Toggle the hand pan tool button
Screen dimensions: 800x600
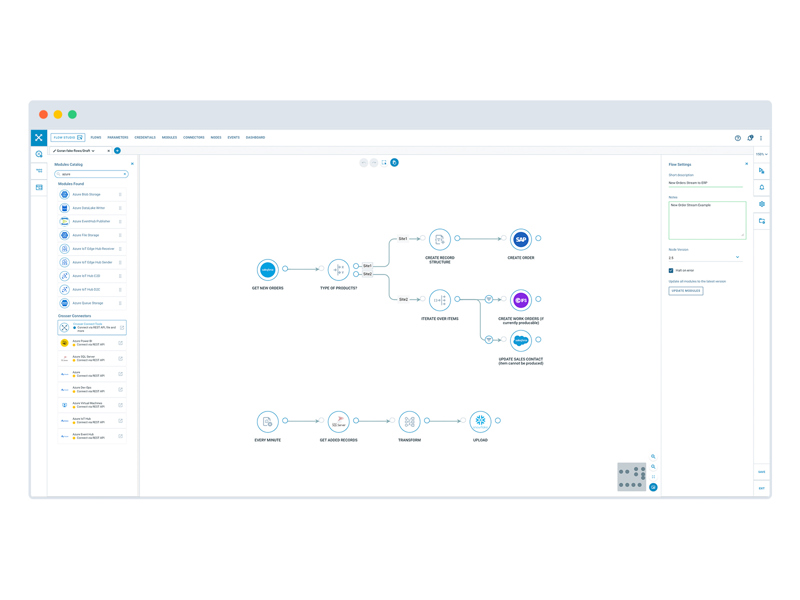point(394,162)
